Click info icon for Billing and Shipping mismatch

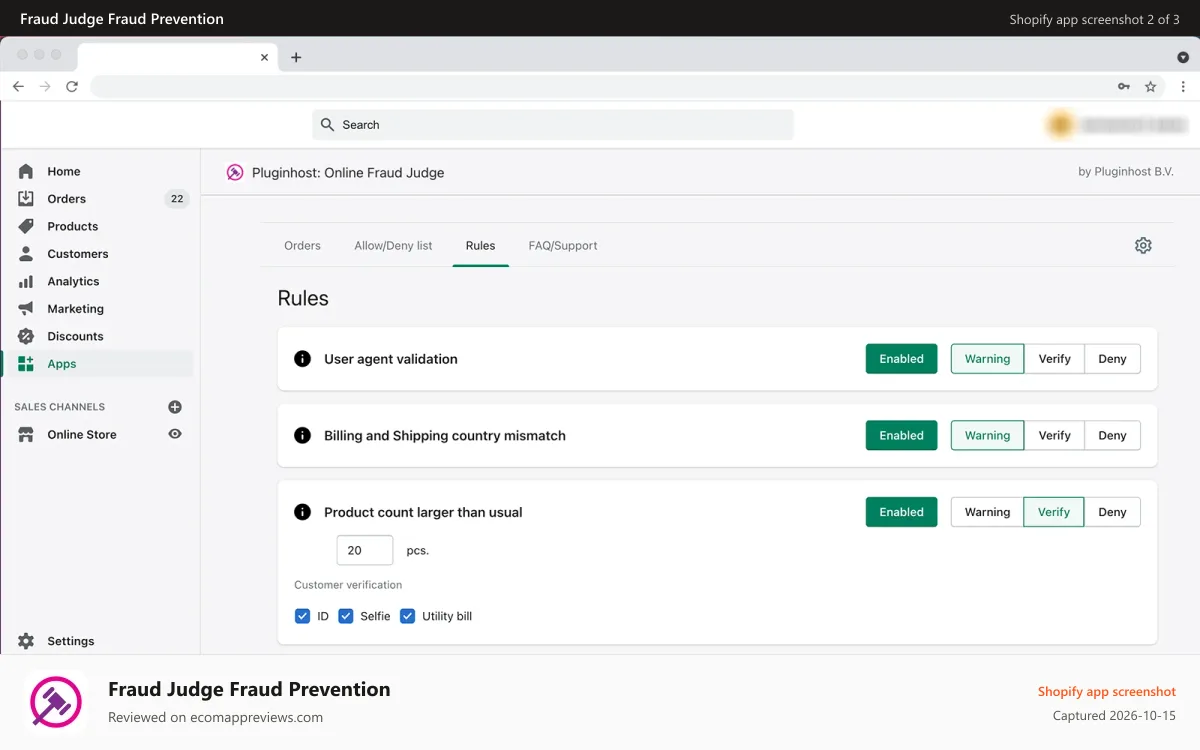[x=302, y=435]
